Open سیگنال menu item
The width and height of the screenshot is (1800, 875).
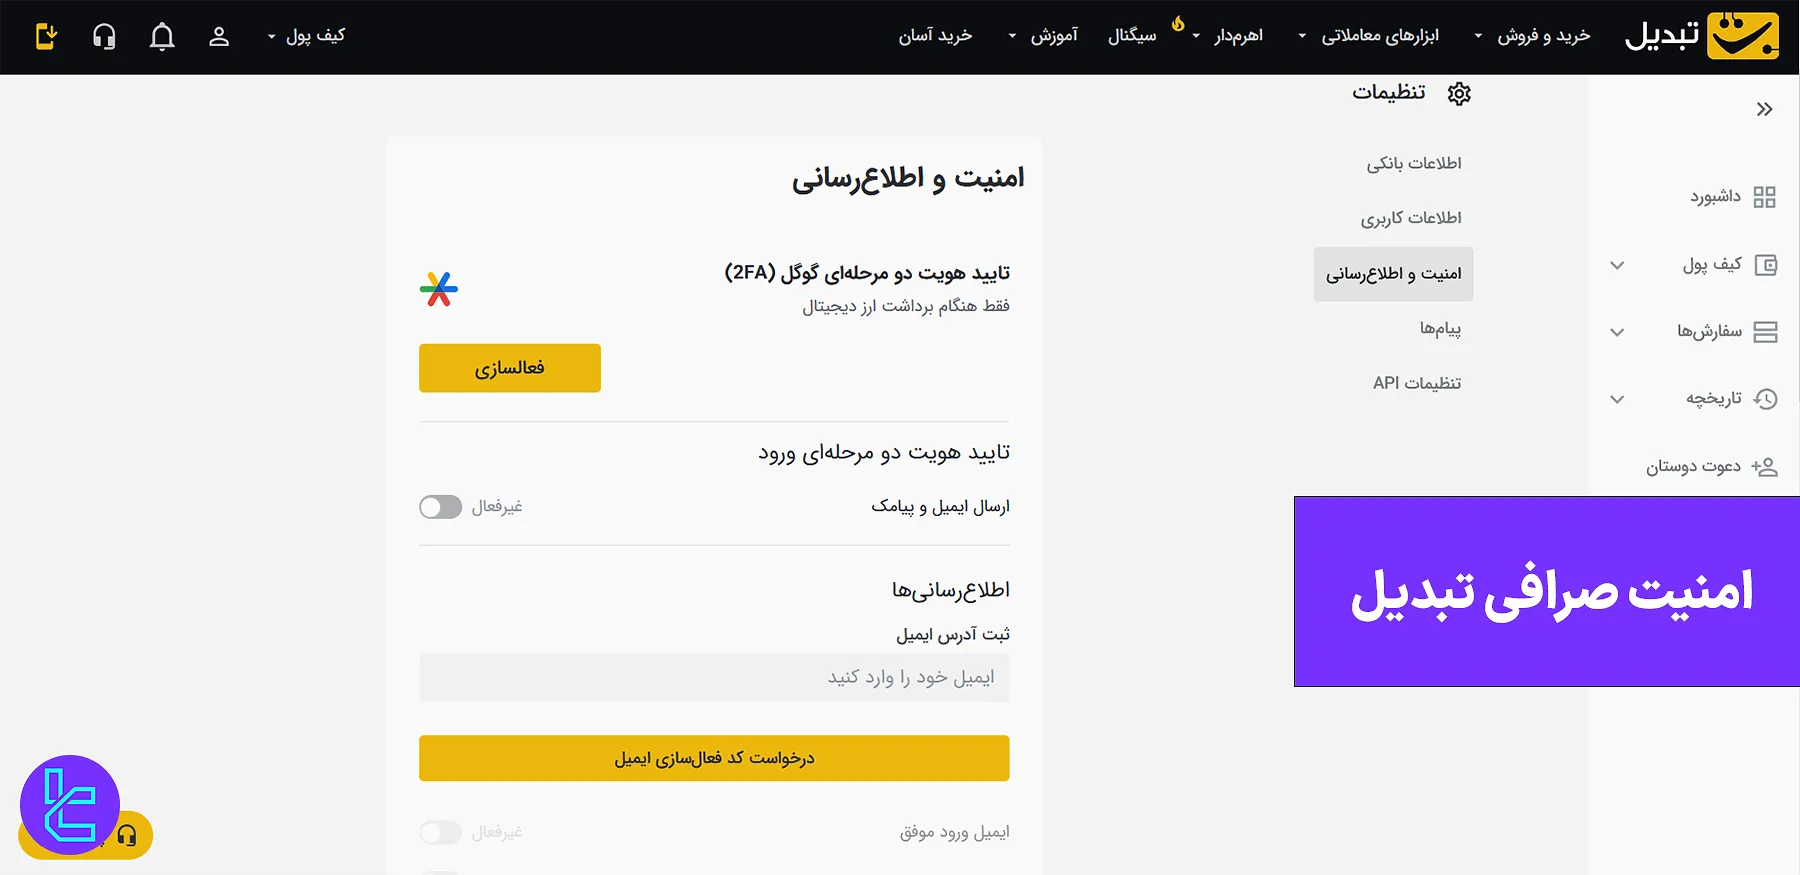[x=1132, y=36]
